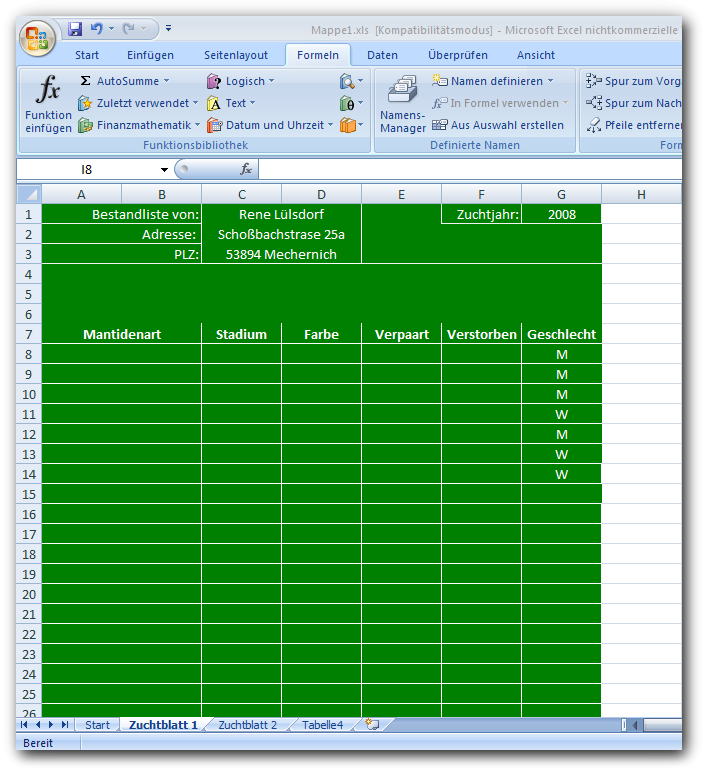Image resolution: width=706 pixels, height=774 pixels.
Task: Switch to the Überprüfen tab
Action: coord(458,55)
